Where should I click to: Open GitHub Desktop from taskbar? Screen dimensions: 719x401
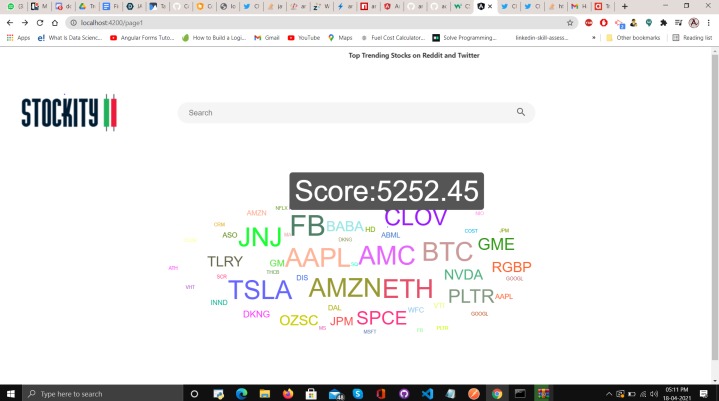(404, 394)
